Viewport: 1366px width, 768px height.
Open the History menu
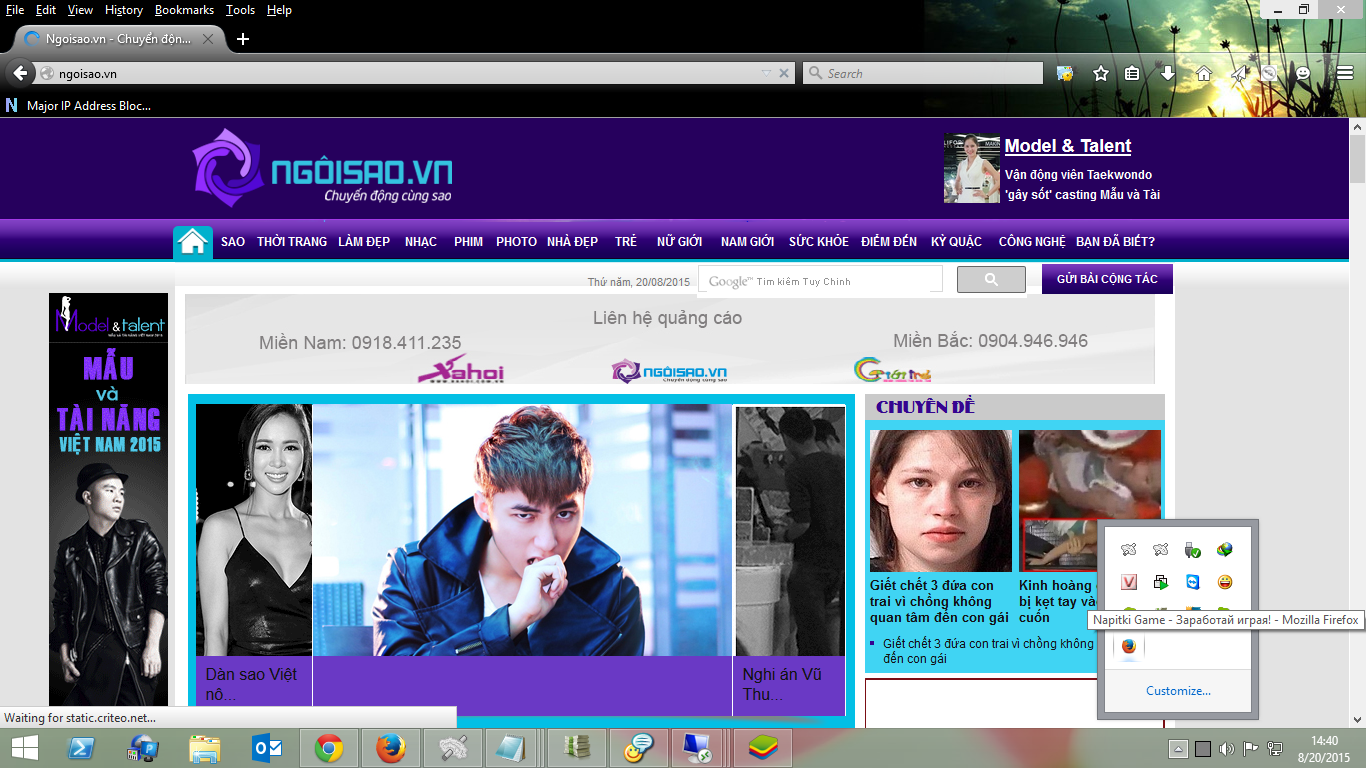pos(124,10)
